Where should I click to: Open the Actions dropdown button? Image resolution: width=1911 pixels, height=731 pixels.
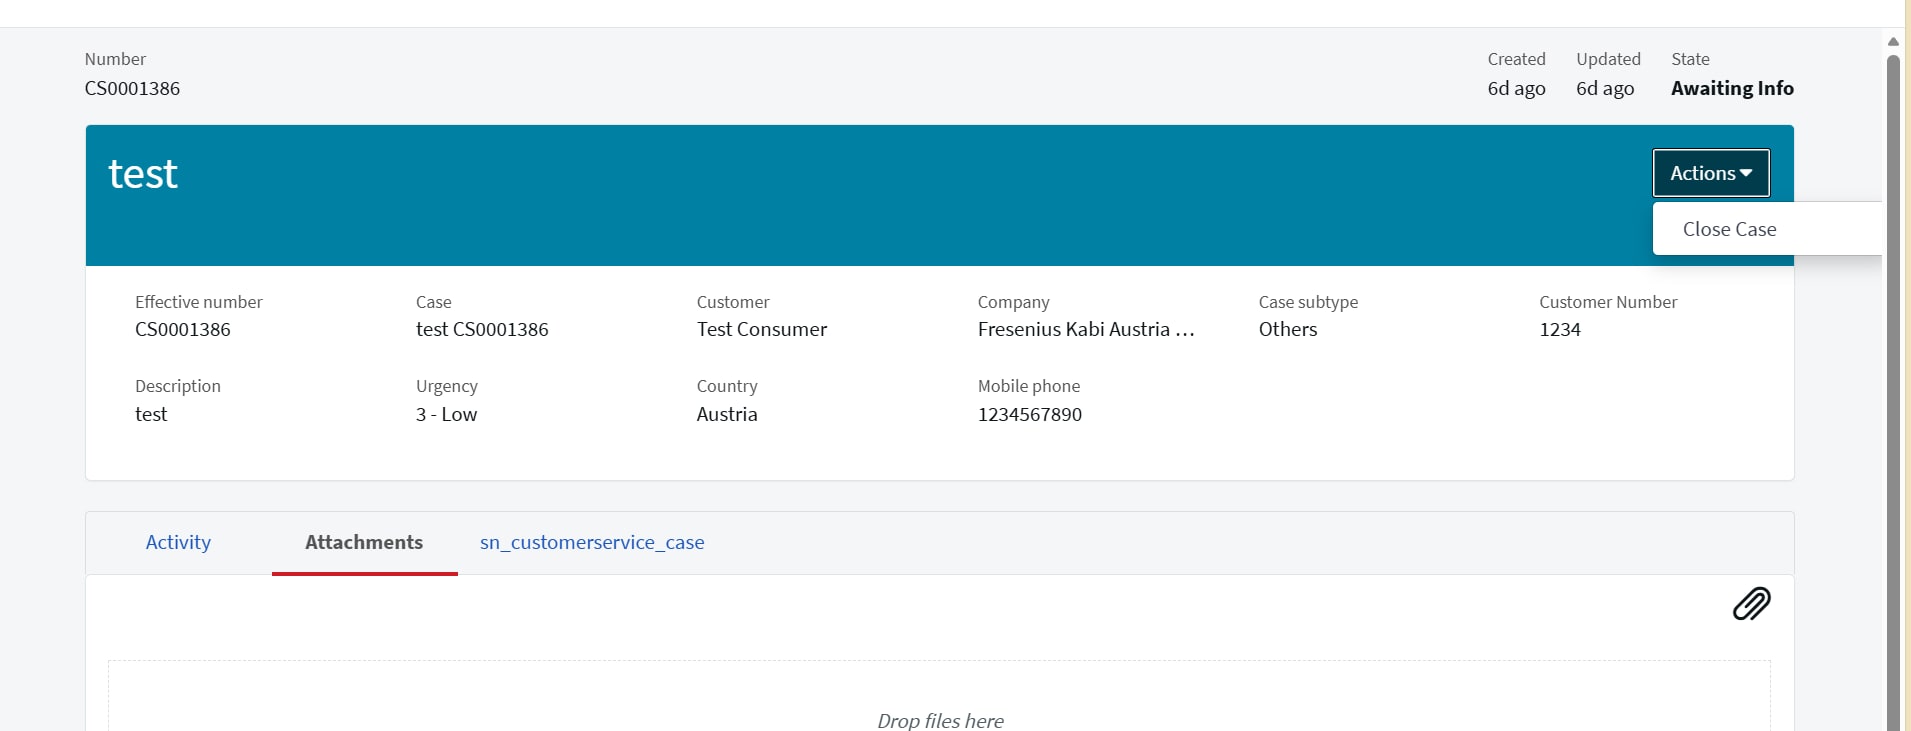coord(1710,173)
